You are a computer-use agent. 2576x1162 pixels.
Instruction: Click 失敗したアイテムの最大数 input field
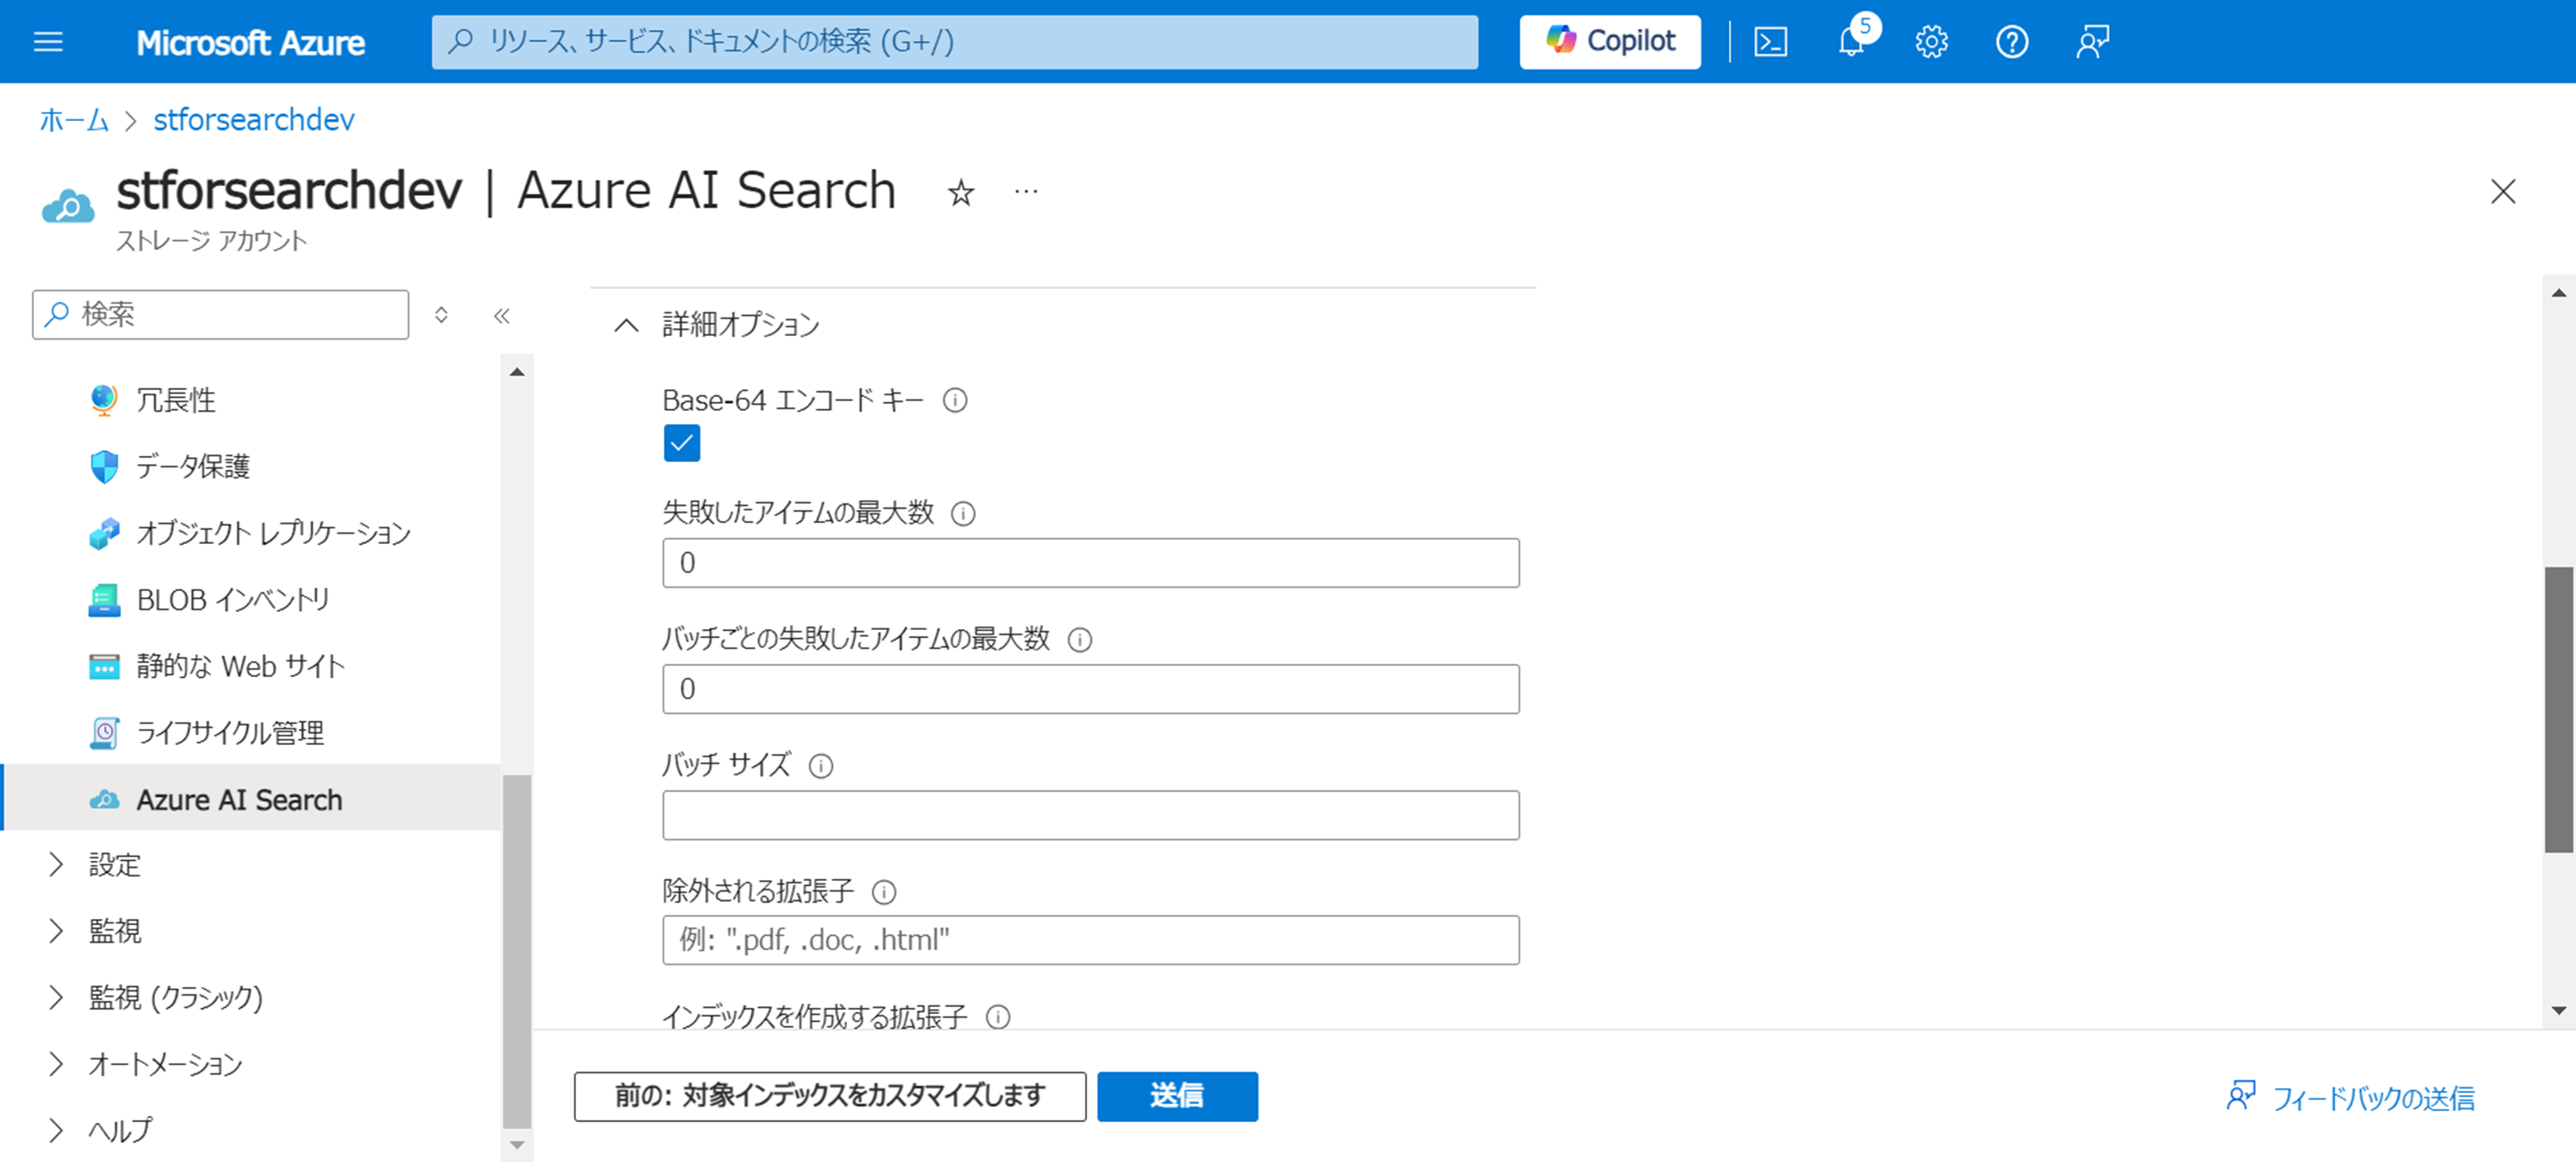click(x=1090, y=563)
